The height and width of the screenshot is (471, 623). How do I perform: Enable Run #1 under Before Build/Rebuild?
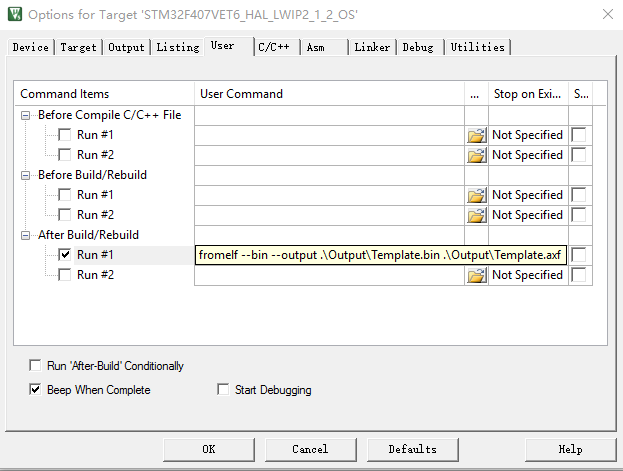(x=65, y=195)
